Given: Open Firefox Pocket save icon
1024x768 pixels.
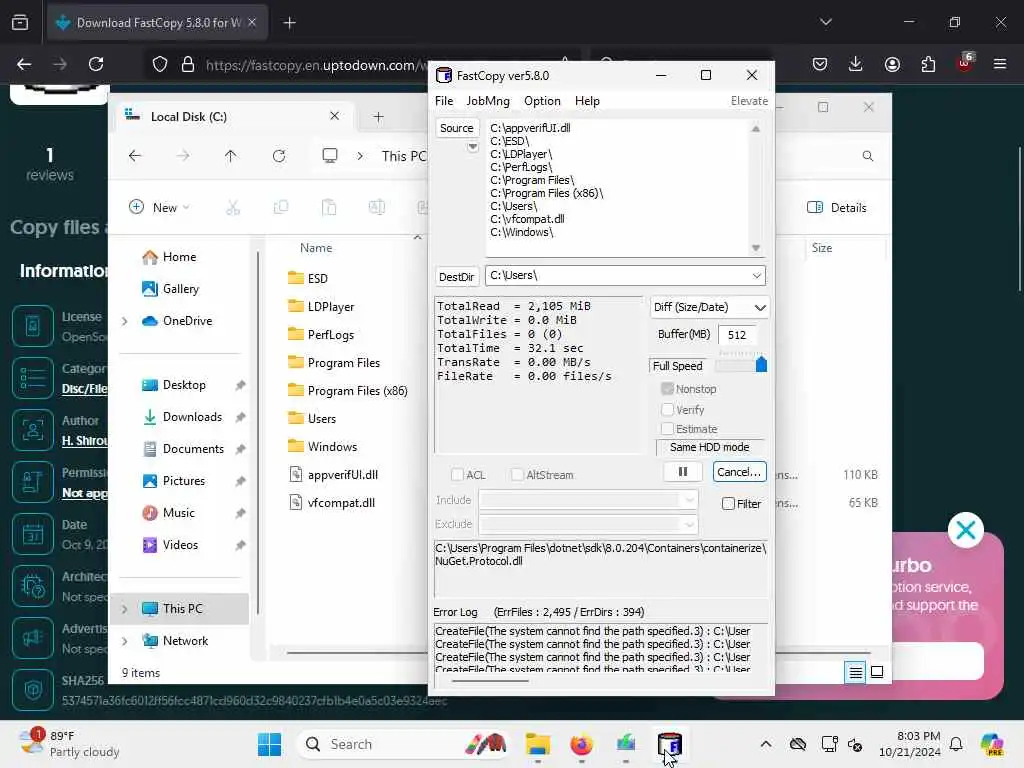Looking at the screenshot, I should [x=820, y=64].
